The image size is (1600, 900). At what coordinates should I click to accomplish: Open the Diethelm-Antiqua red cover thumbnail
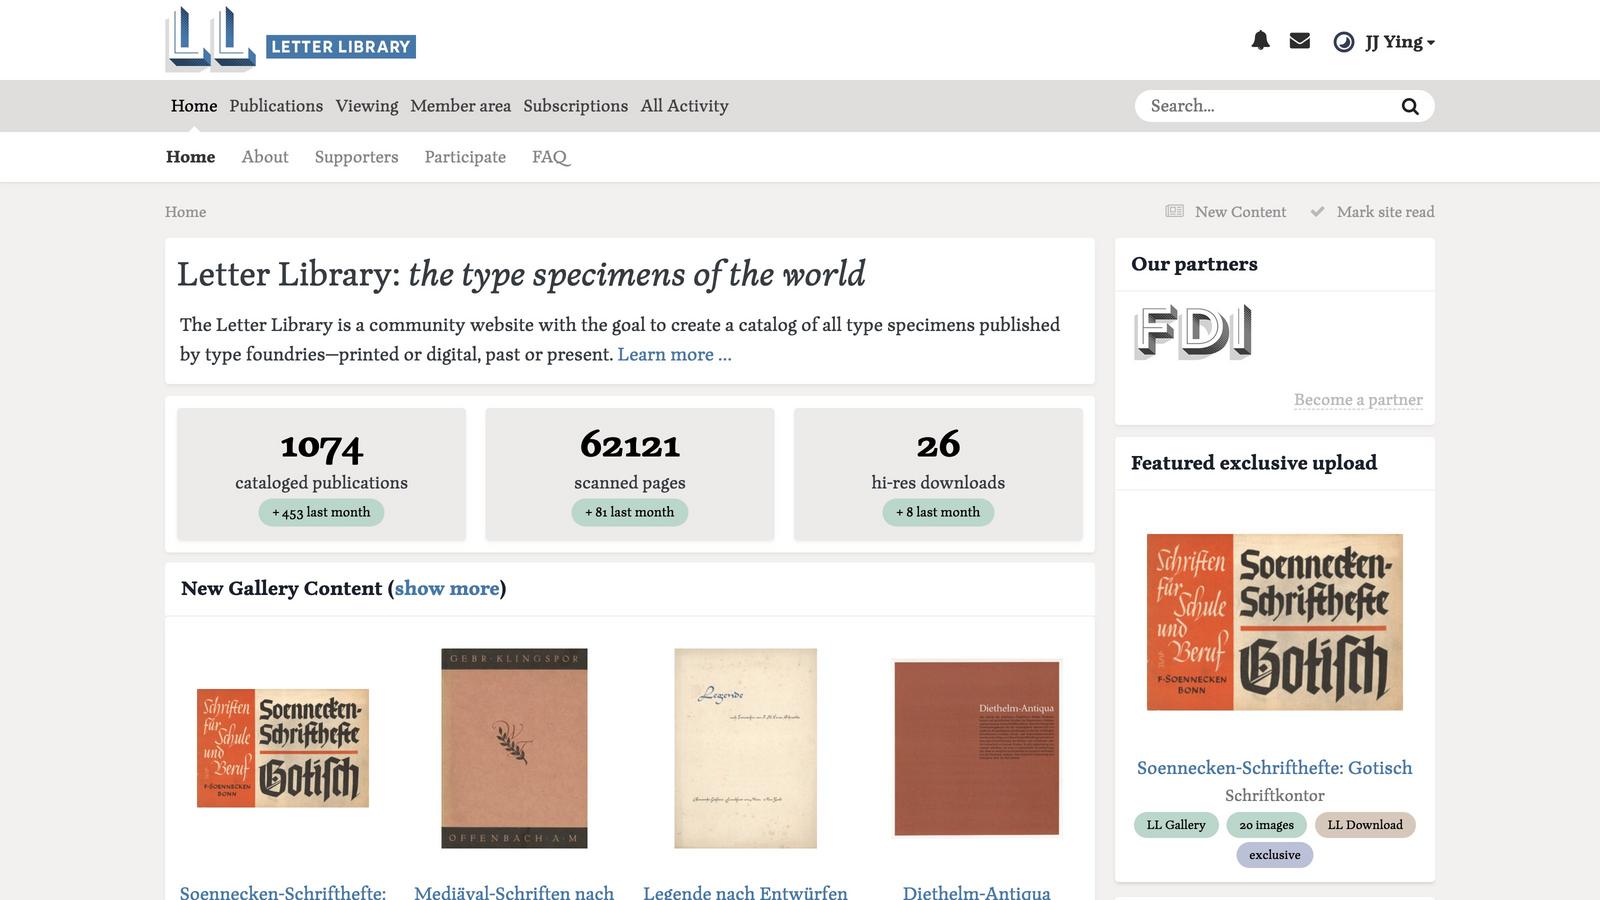[976, 748]
